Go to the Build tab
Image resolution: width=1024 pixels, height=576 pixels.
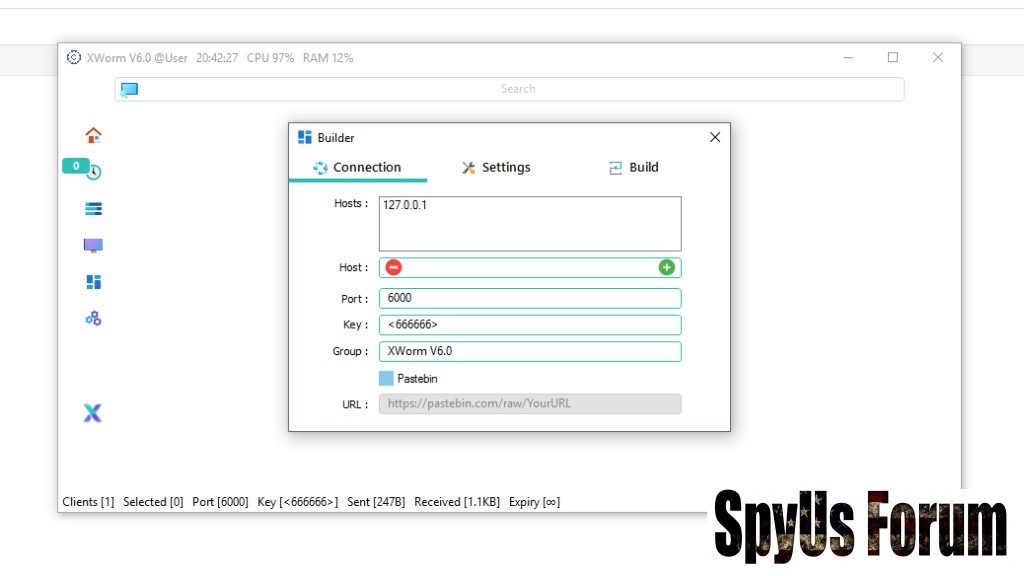(634, 168)
